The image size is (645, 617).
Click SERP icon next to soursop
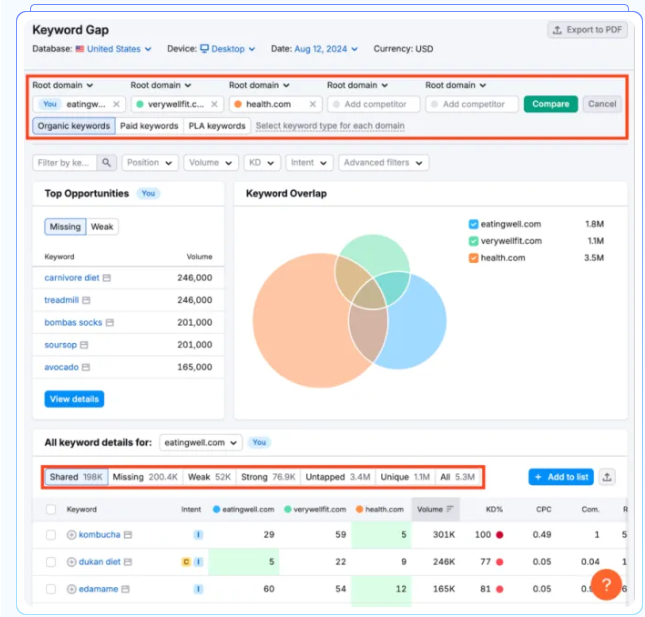coord(84,345)
